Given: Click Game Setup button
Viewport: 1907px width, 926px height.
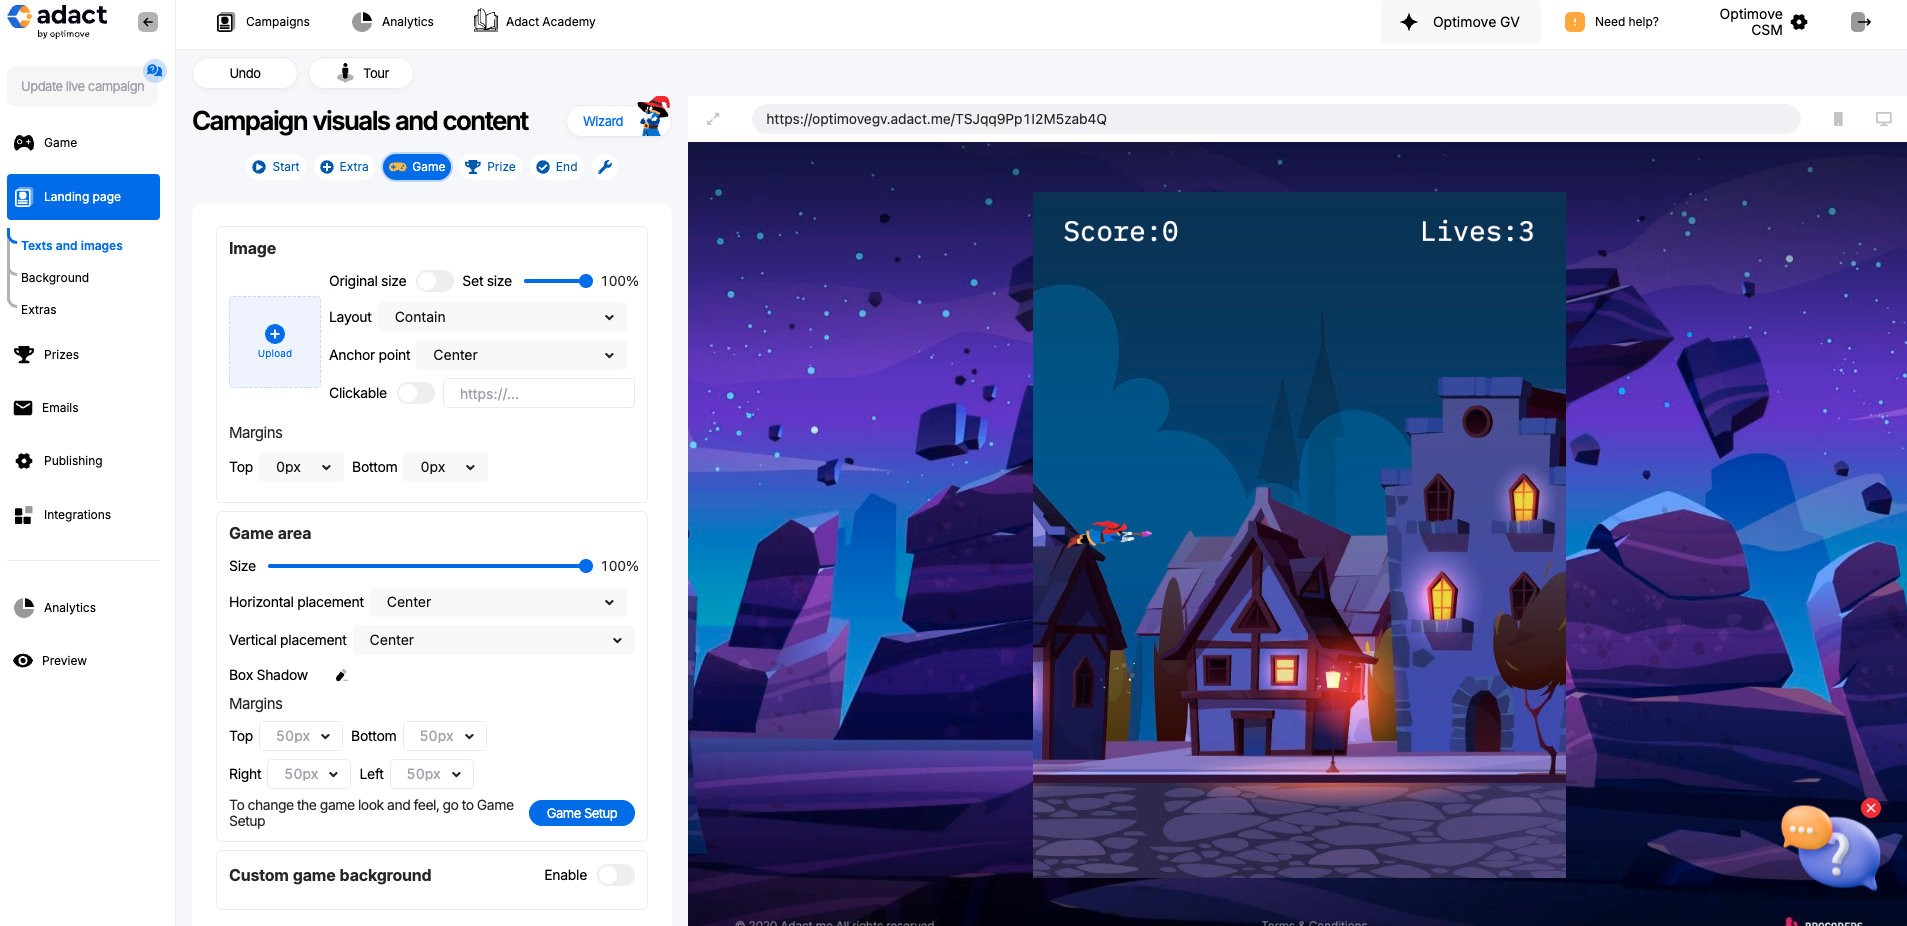Looking at the screenshot, I should (x=582, y=813).
